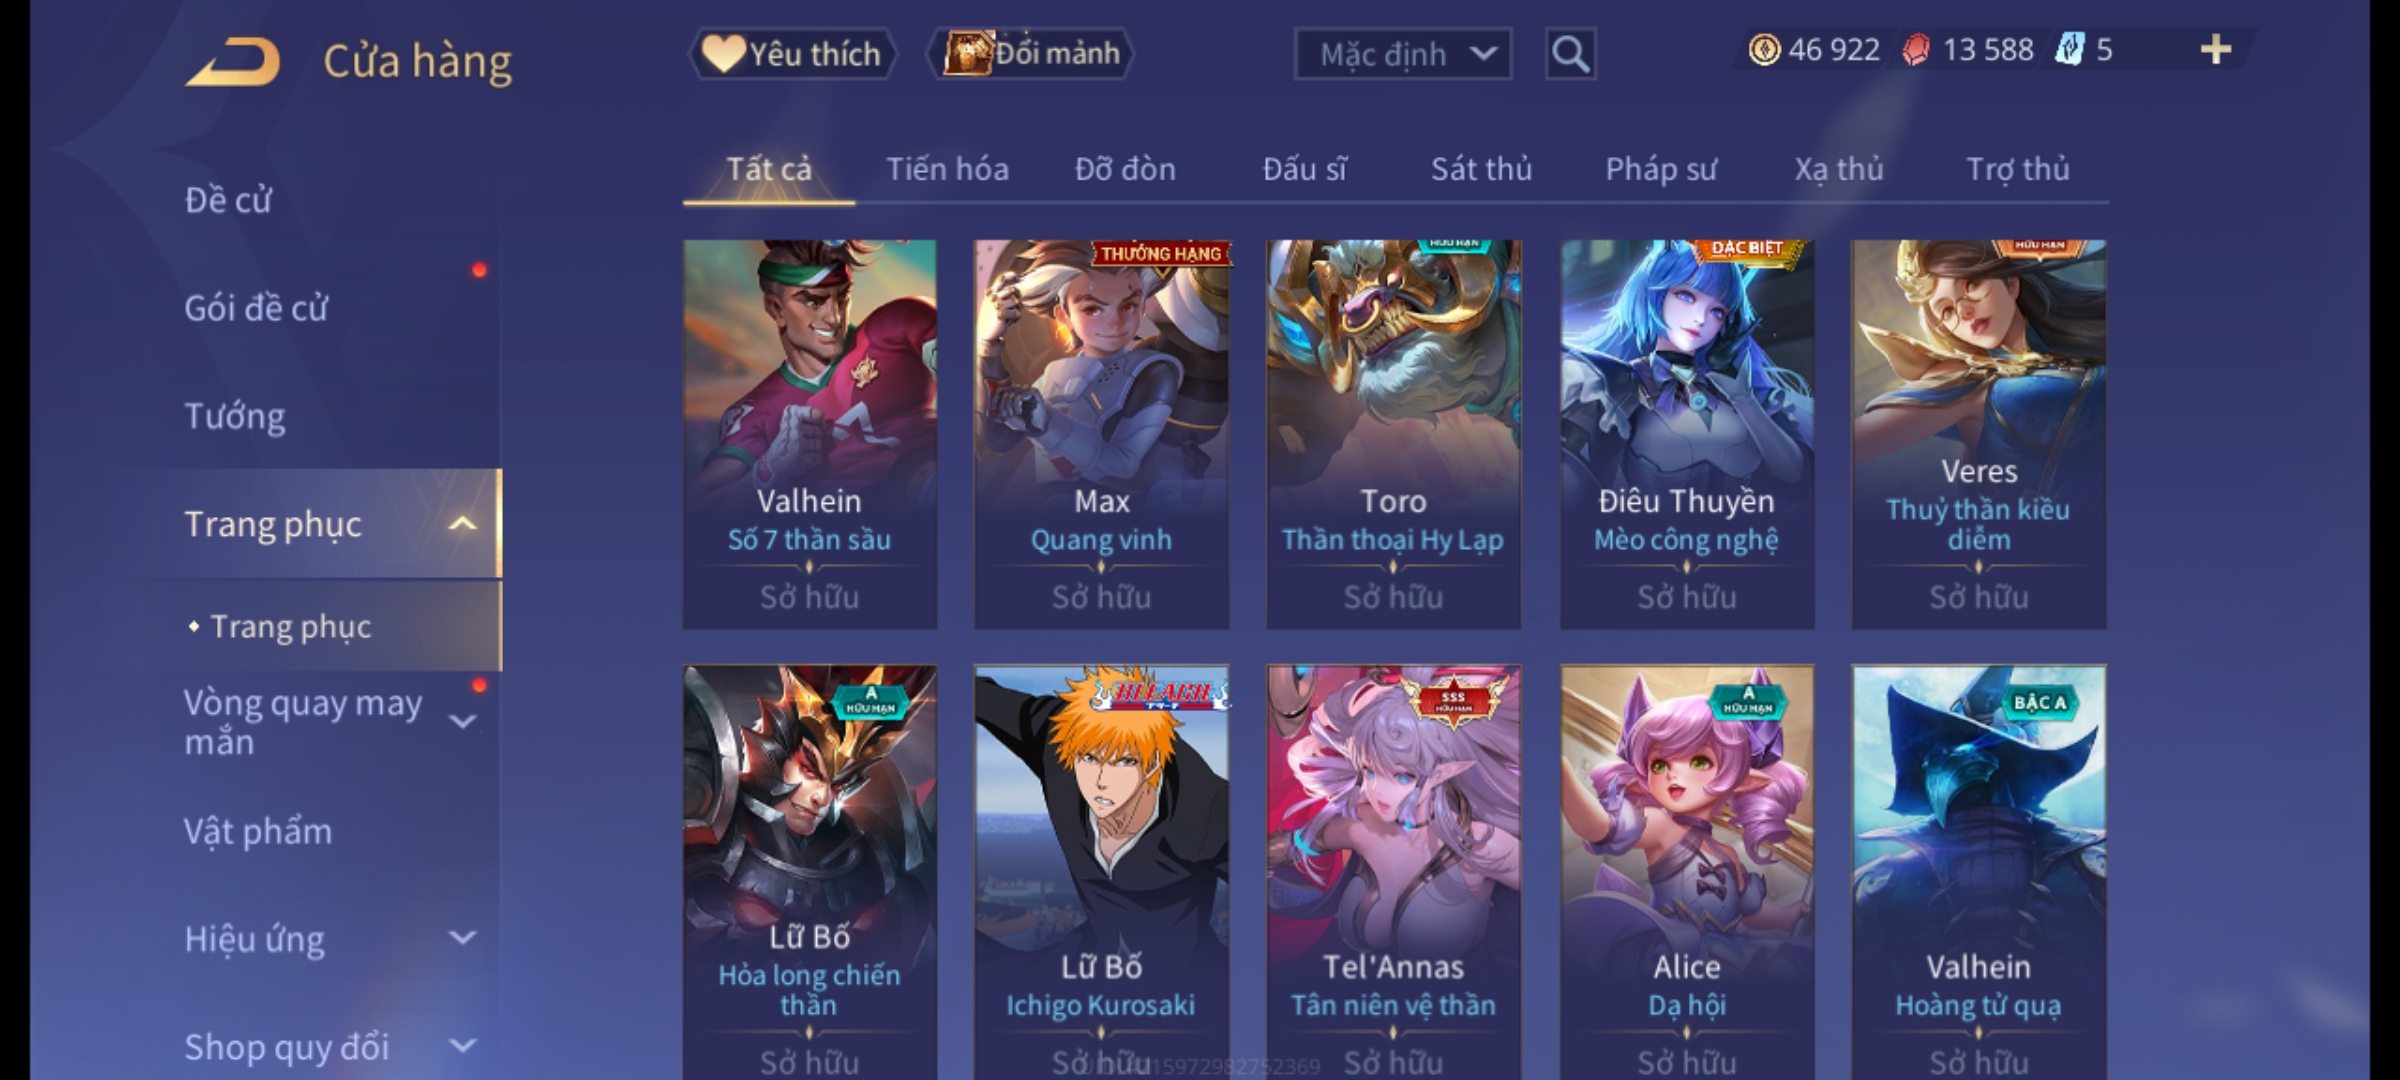Screen dimensions: 2400x1080
Task: Select the Tiến hóa tab
Action: pyautogui.click(x=947, y=169)
